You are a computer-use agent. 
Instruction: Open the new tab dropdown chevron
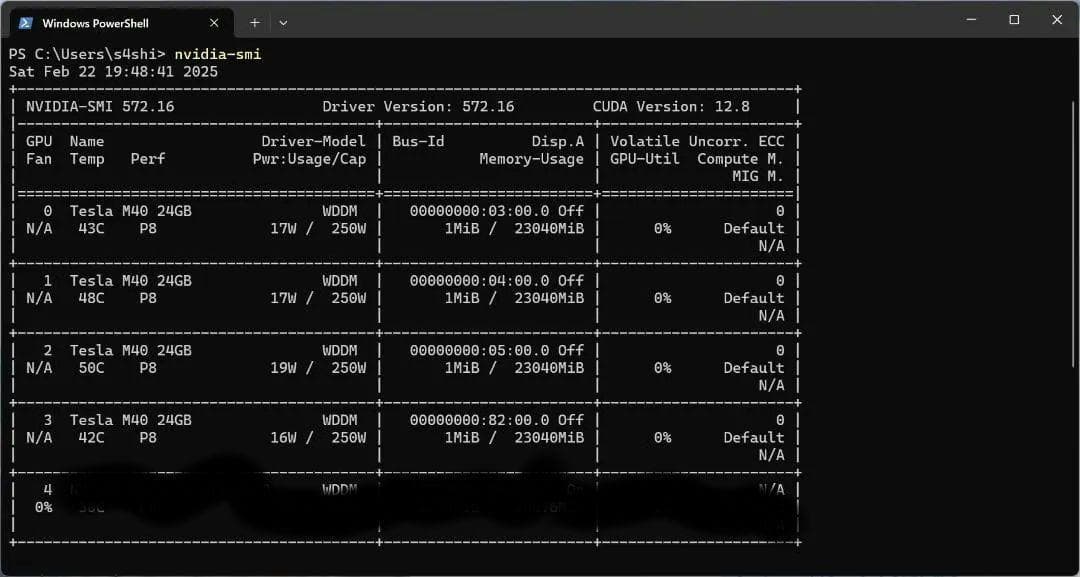point(283,21)
